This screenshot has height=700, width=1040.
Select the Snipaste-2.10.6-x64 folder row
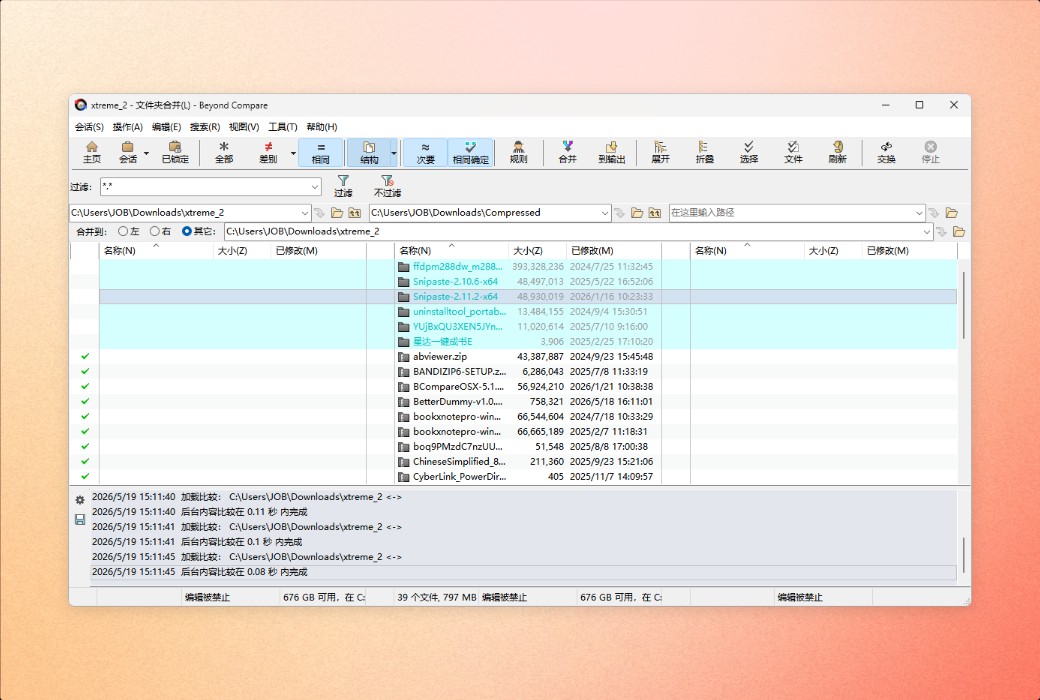click(x=527, y=281)
